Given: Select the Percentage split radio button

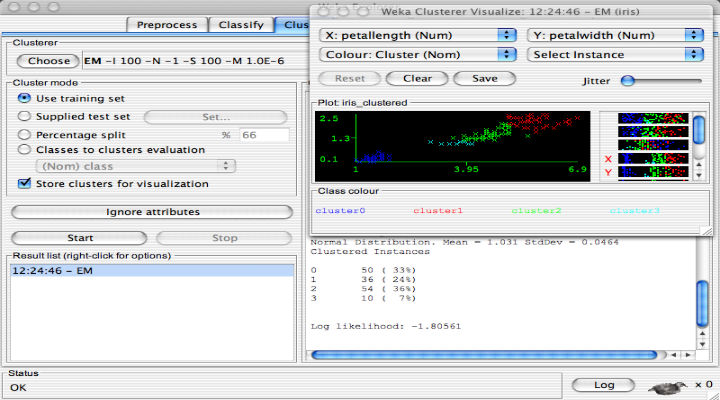Looking at the screenshot, I should click(x=24, y=135).
